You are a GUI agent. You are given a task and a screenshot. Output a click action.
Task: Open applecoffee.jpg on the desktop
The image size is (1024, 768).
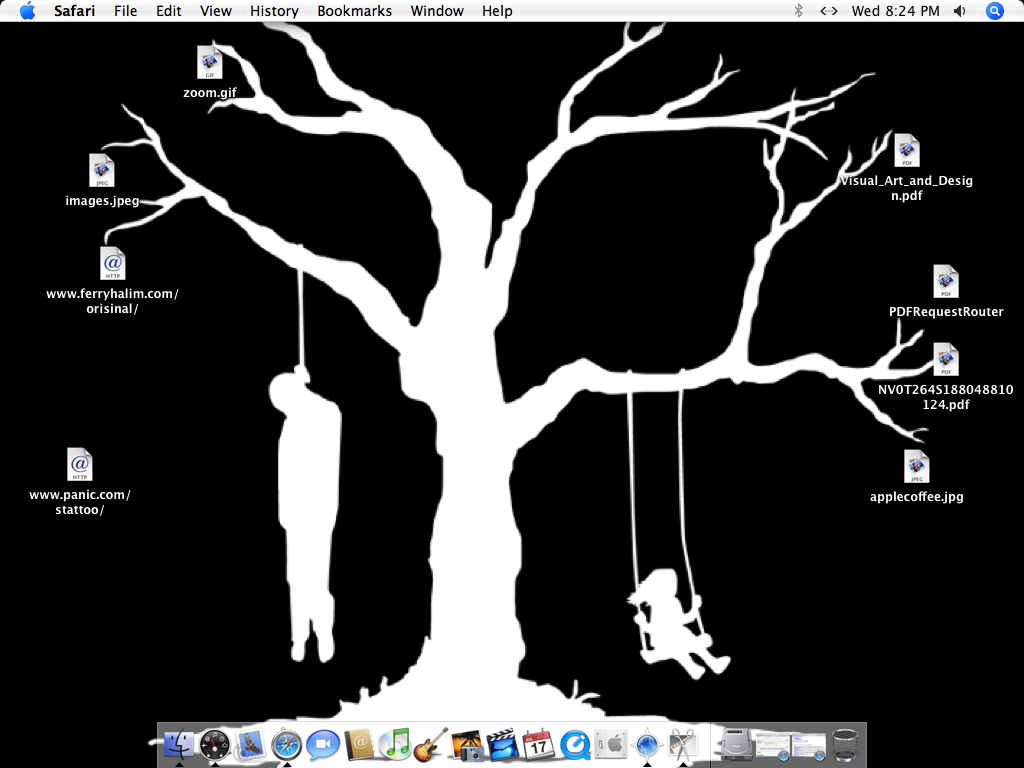[916, 466]
